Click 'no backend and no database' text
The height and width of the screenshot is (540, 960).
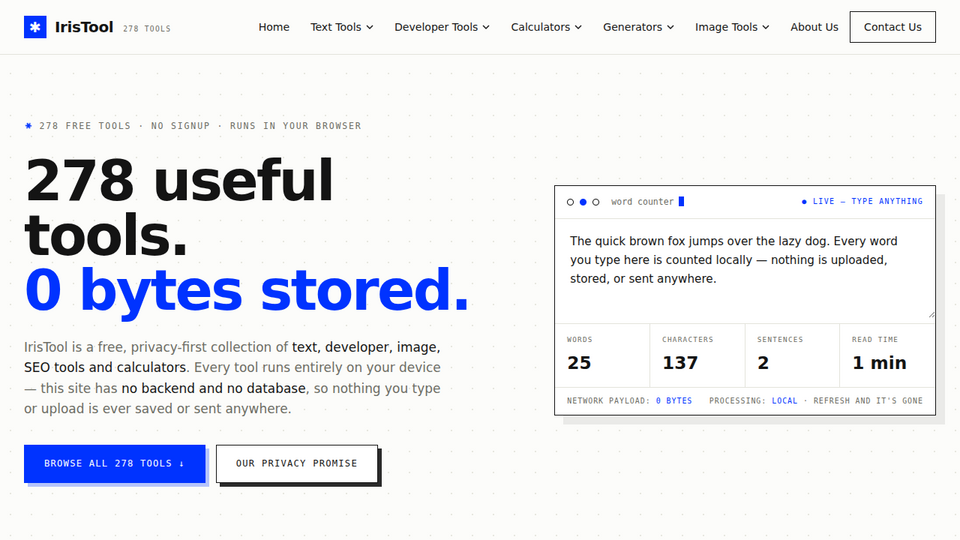click(x=213, y=388)
